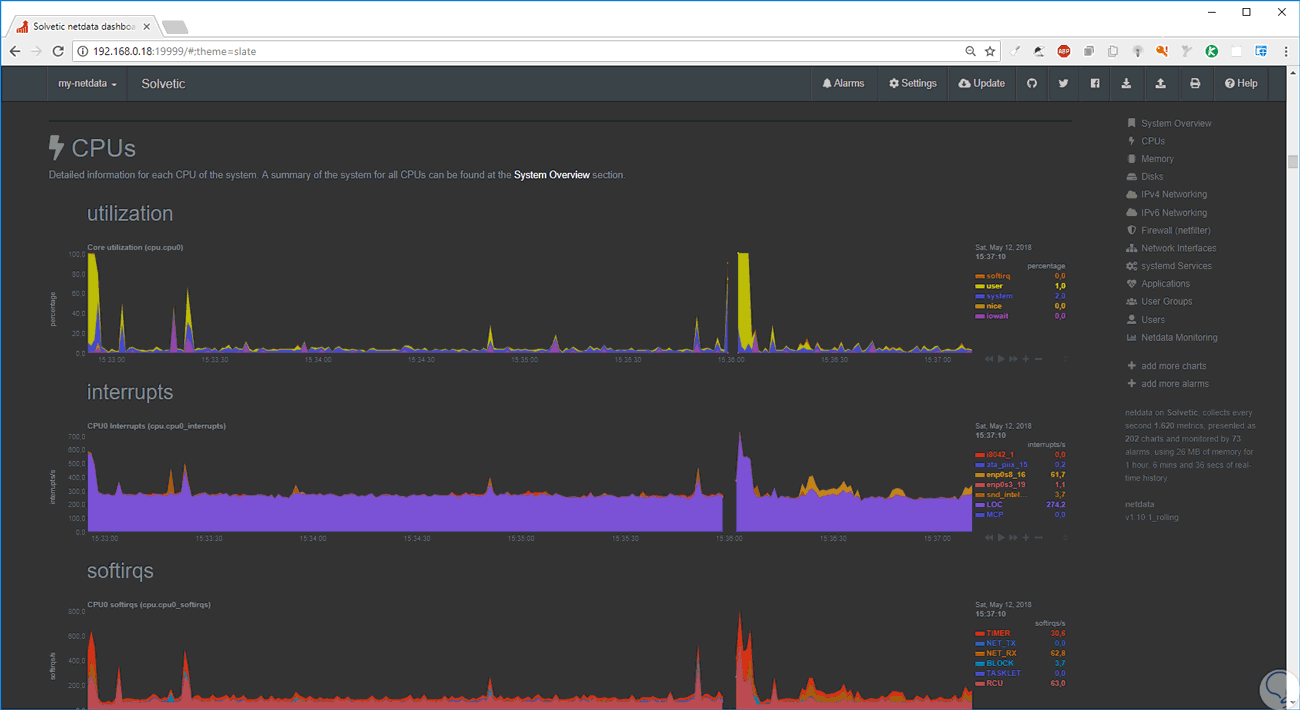Go to IPv4 Networking in sidebar
1300x710 pixels.
(x=1173, y=194)
